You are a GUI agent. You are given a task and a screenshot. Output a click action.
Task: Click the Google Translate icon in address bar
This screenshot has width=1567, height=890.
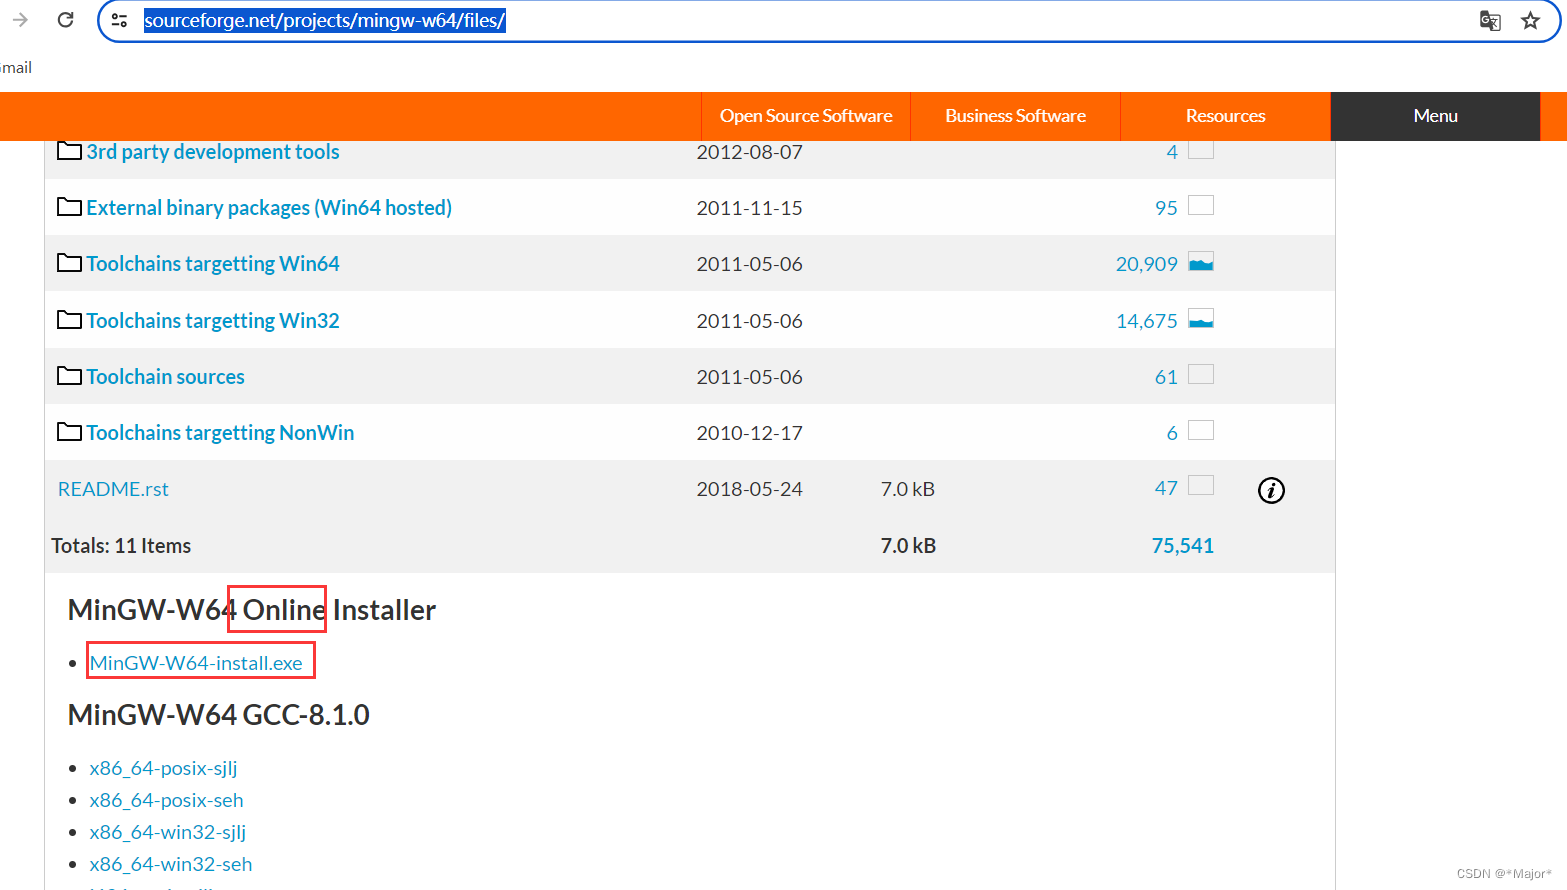click(1489, 21)
